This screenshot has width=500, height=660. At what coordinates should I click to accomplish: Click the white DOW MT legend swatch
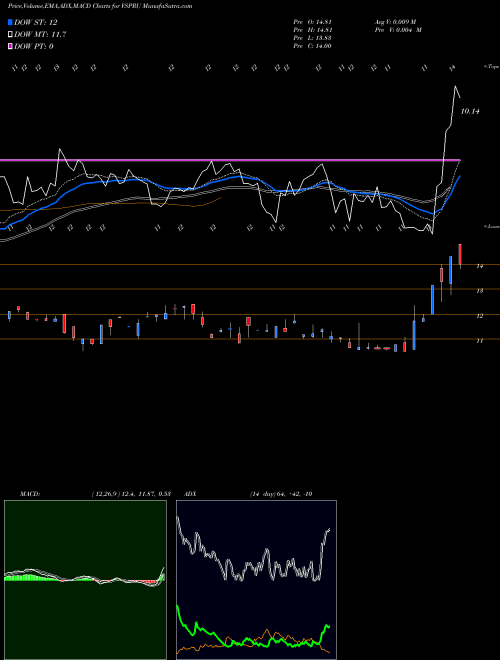point(10,35)
